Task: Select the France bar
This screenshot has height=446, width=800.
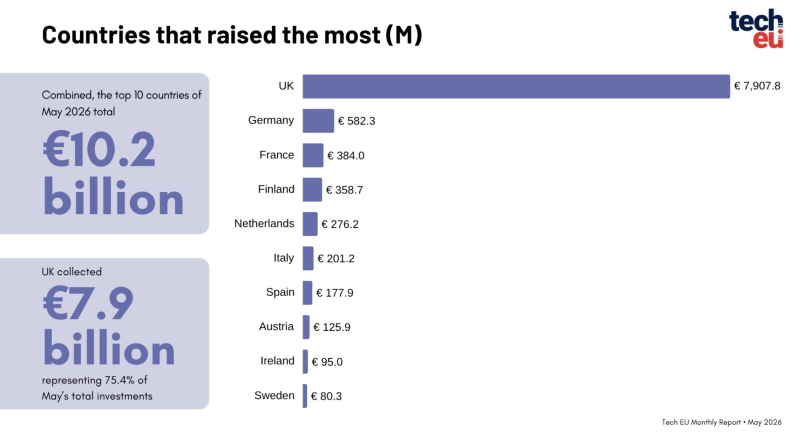Action: pos(313,155)
